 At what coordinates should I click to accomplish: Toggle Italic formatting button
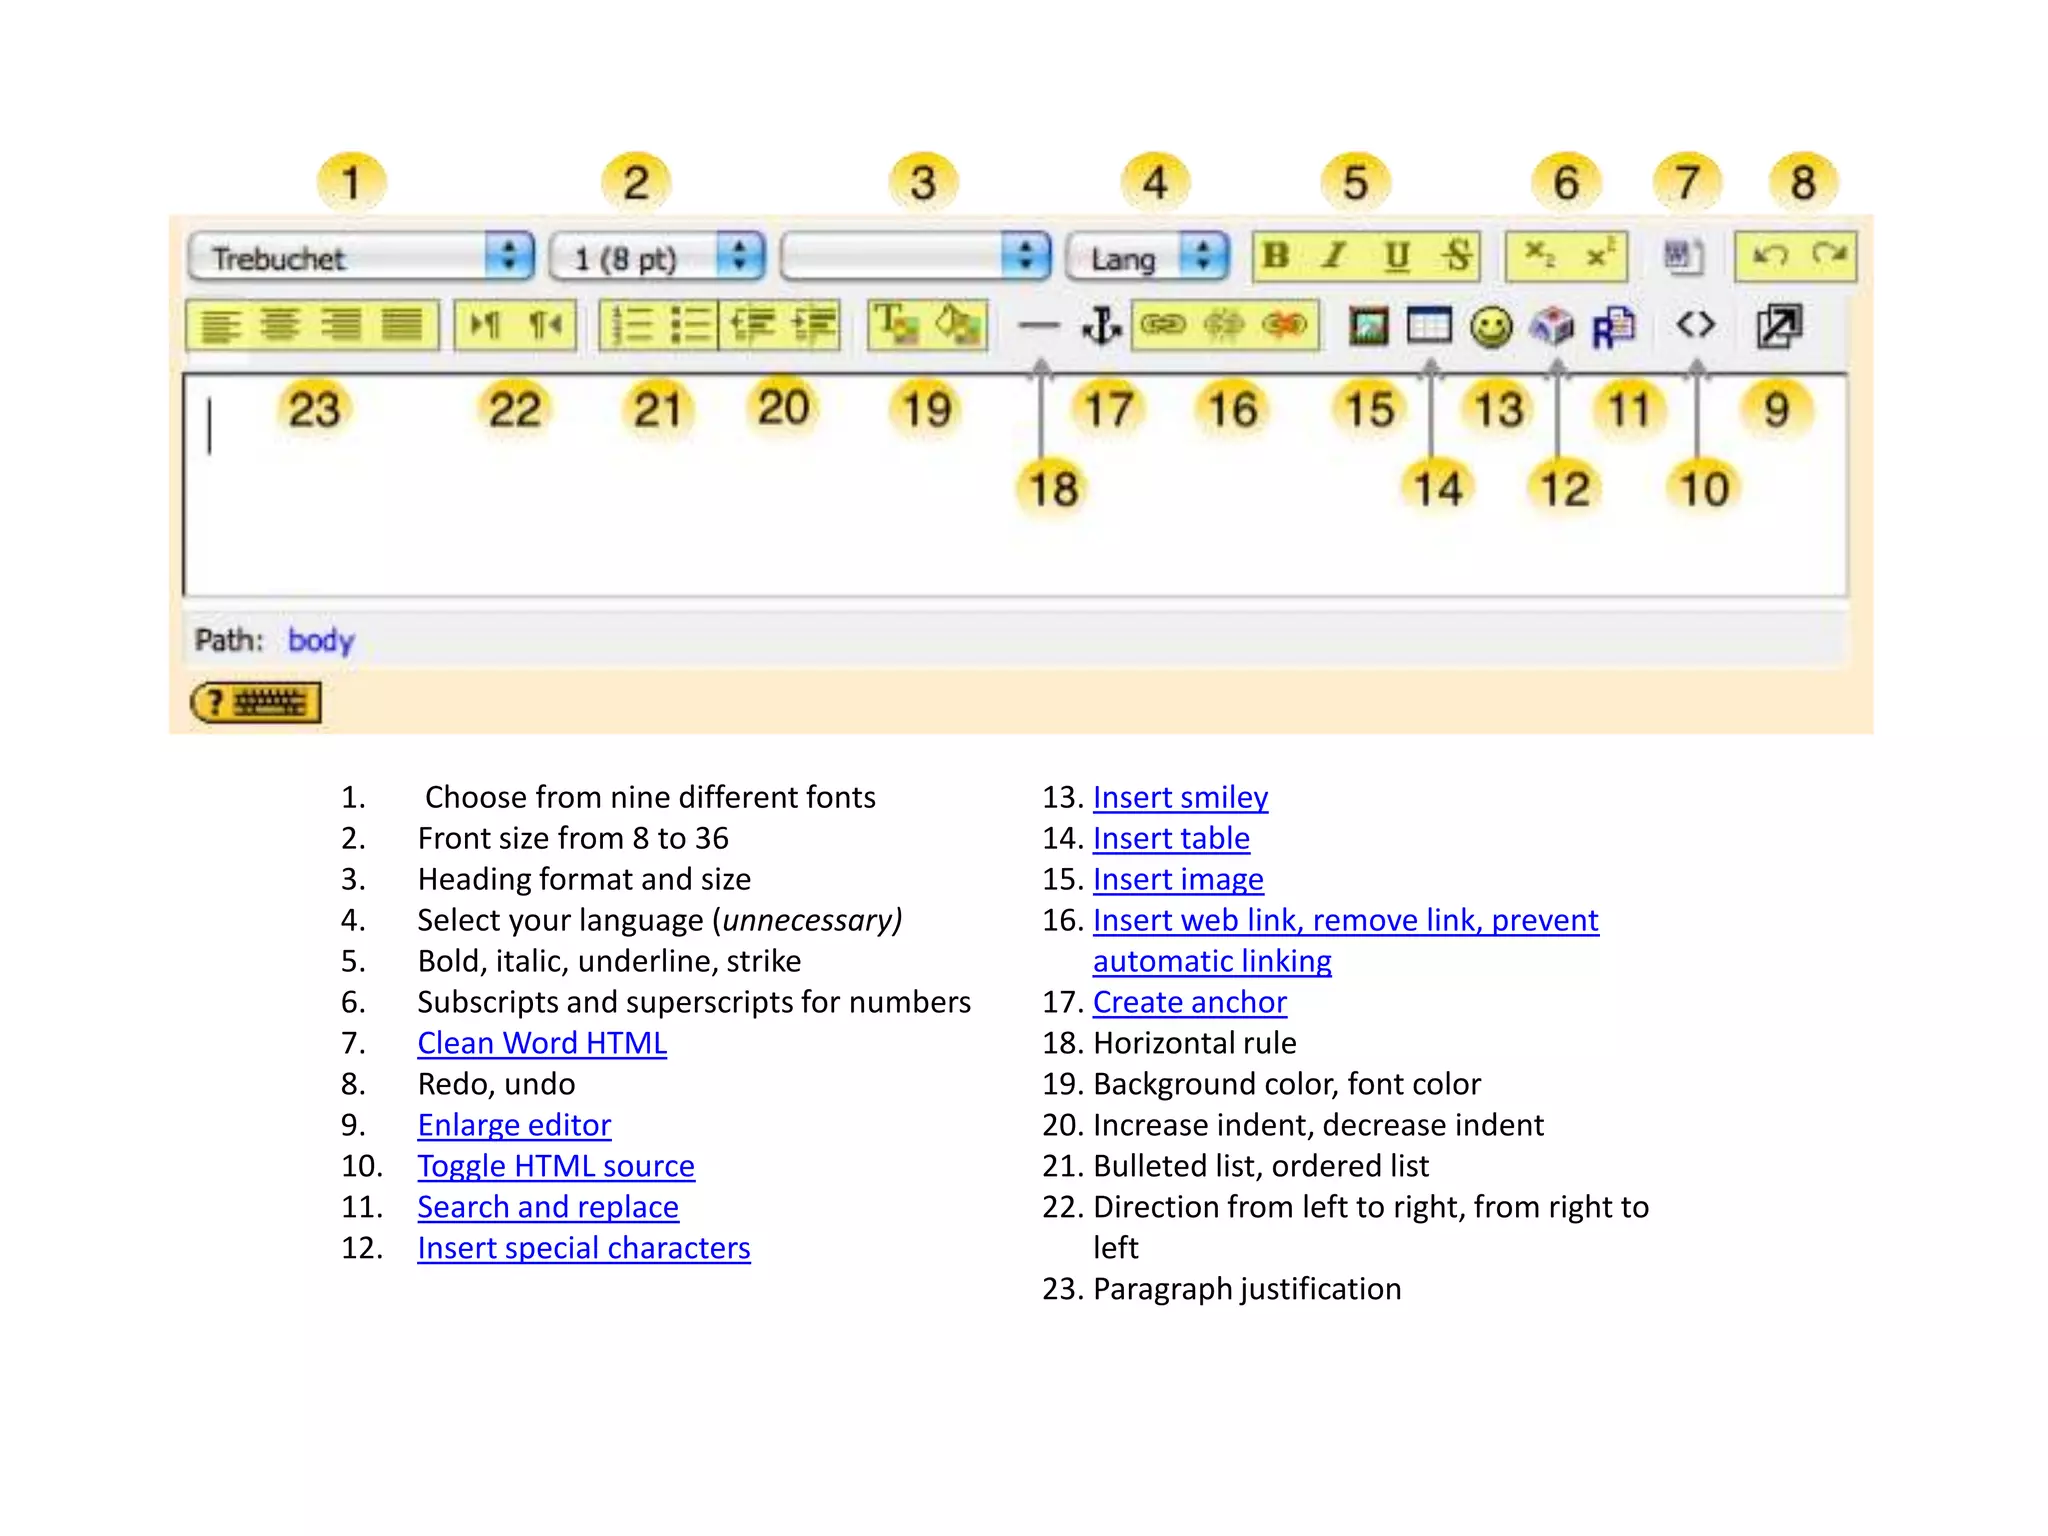(x=1335, y=256)
